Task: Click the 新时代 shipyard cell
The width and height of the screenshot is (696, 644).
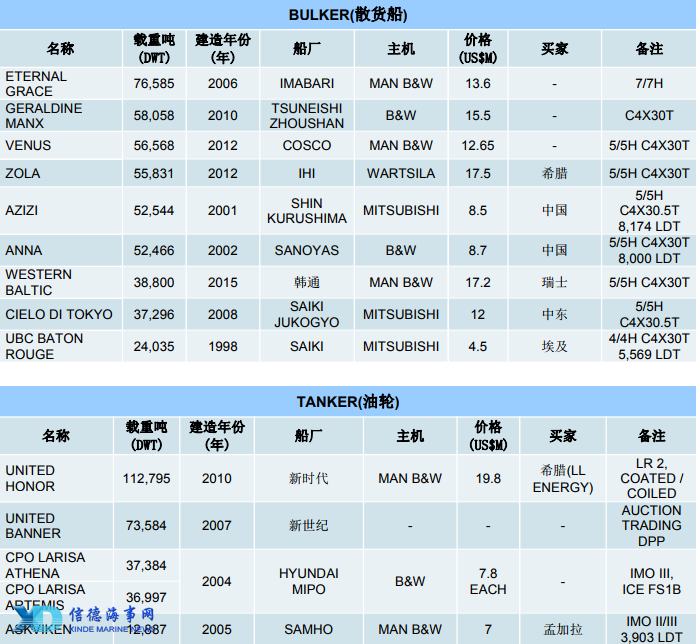Action: click(x=308, y=478)
